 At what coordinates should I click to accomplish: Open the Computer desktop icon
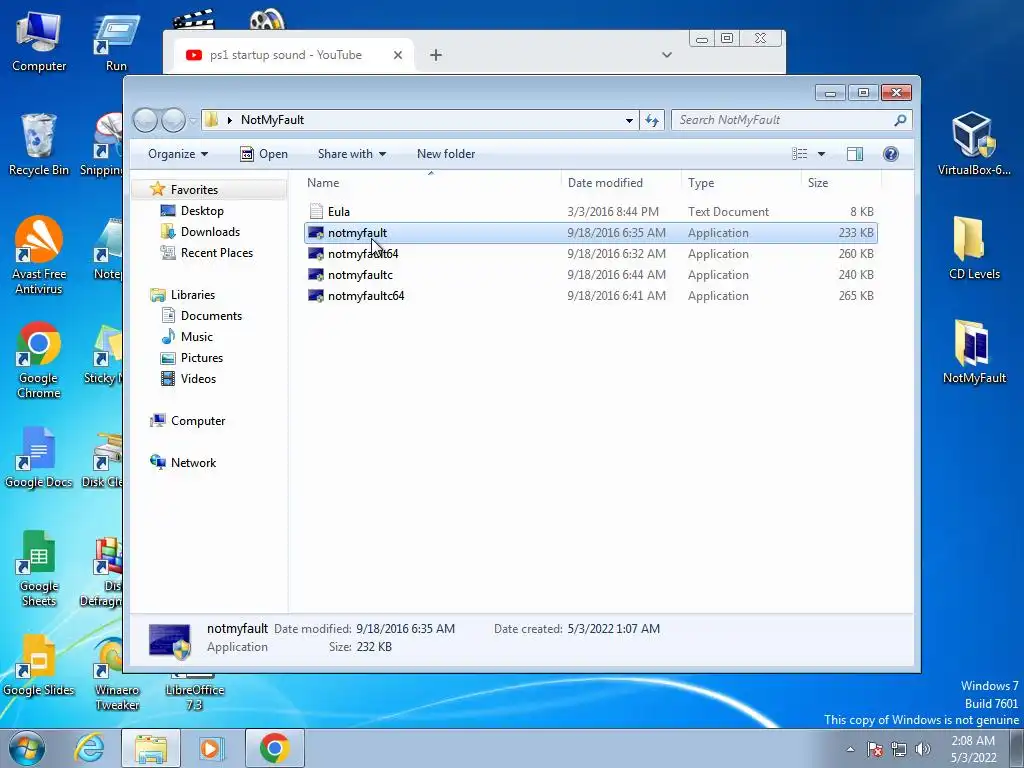point(39,41)
